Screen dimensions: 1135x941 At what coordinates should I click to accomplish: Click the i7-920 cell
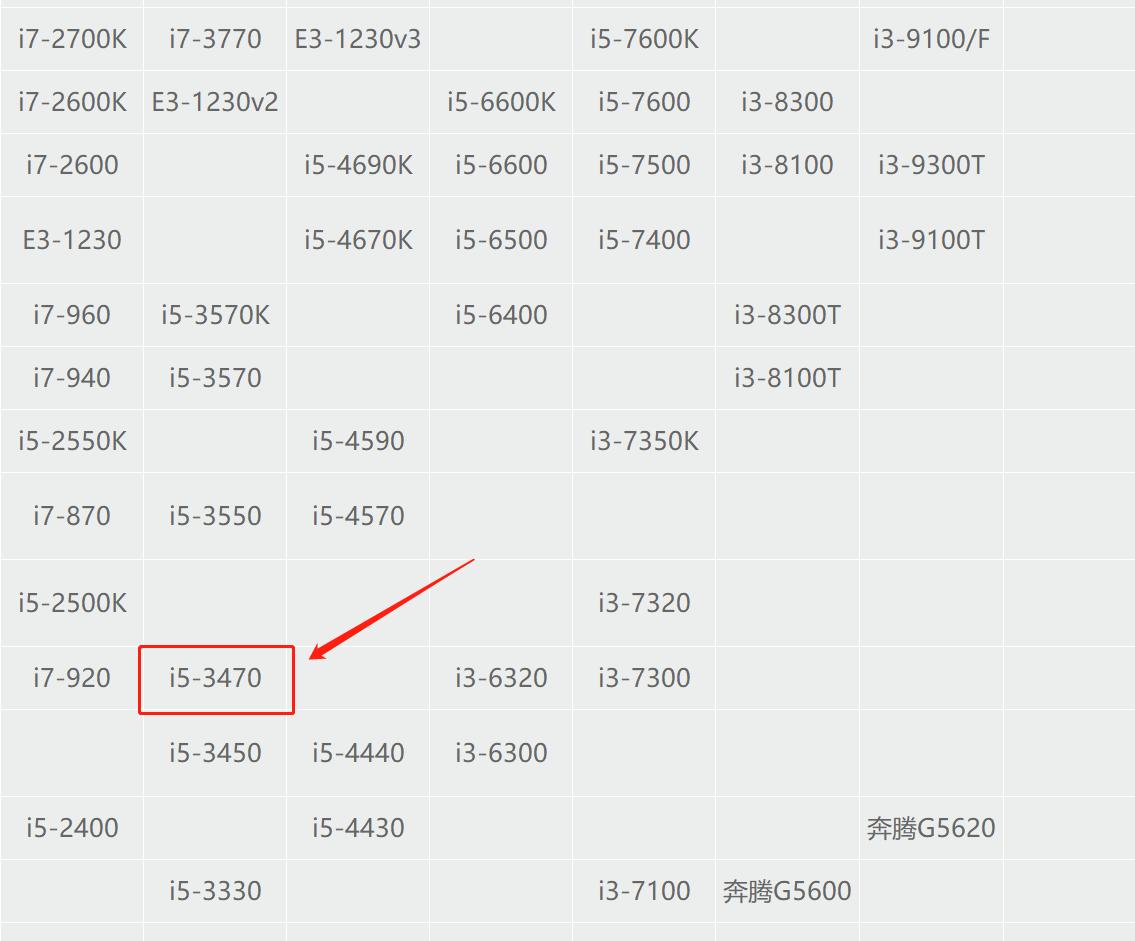72,679
